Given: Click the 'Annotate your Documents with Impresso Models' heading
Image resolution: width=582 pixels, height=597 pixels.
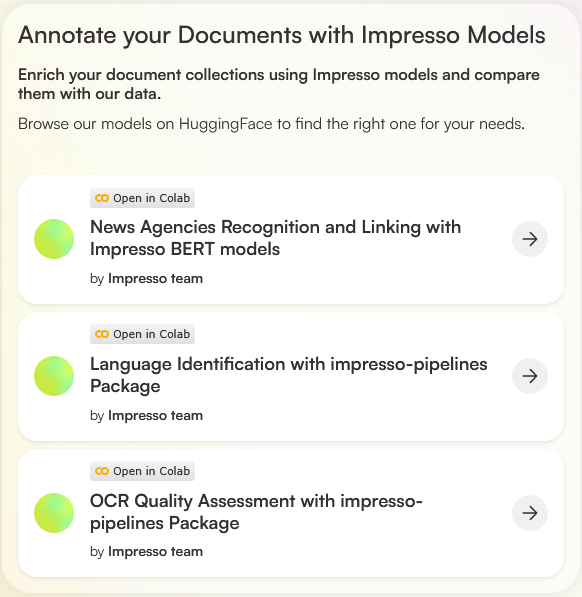Looking at the screenshot, I should 282,35.
